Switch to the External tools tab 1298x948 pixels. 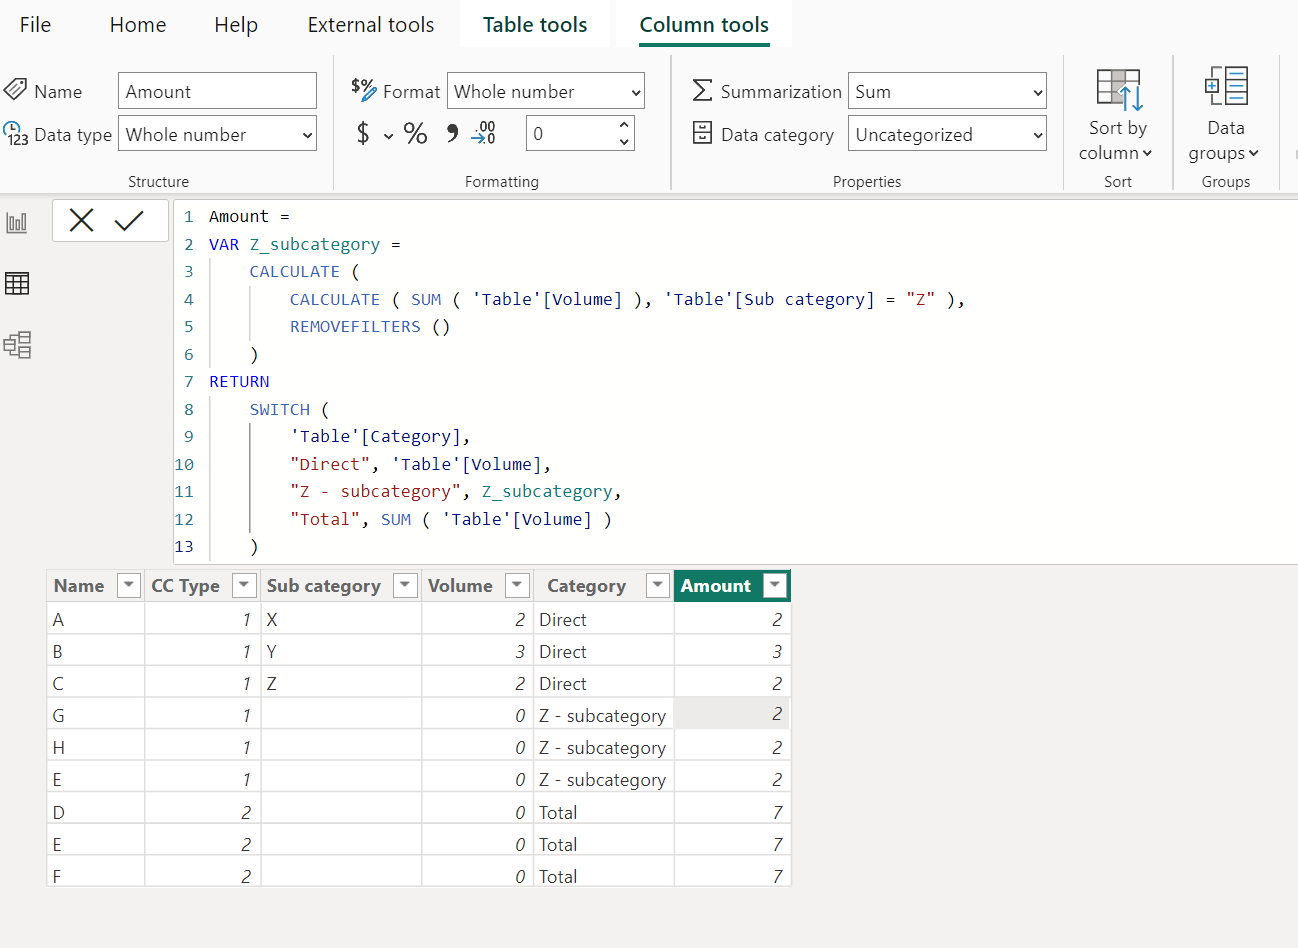tap(371, 25)
